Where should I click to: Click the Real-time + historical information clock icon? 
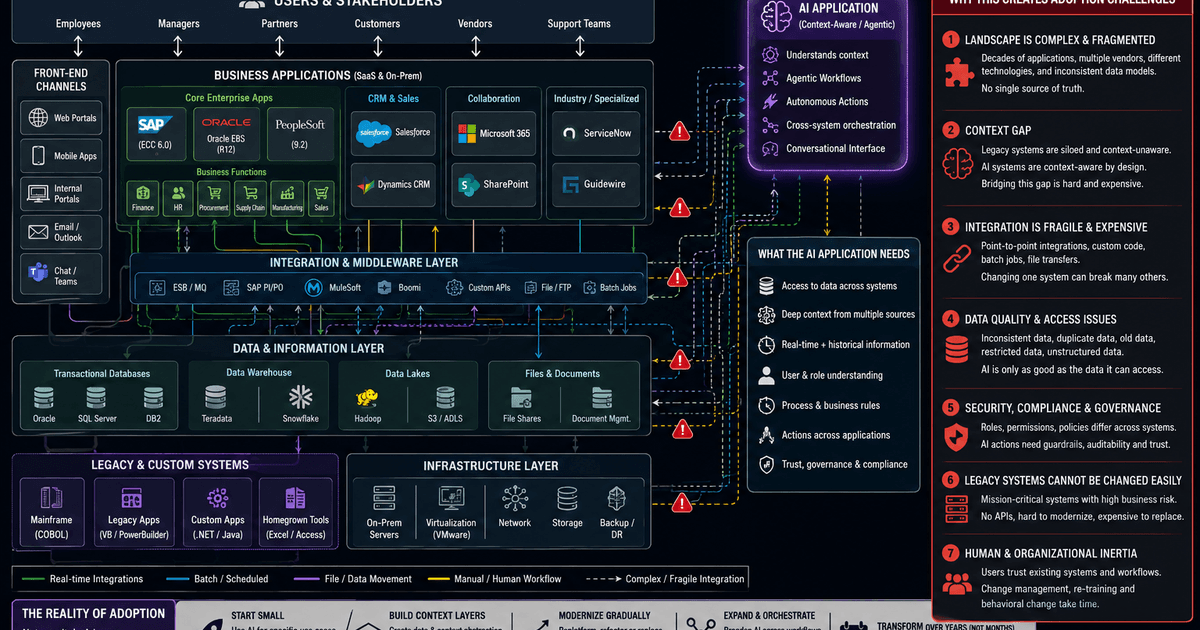(x=766, y=344)
